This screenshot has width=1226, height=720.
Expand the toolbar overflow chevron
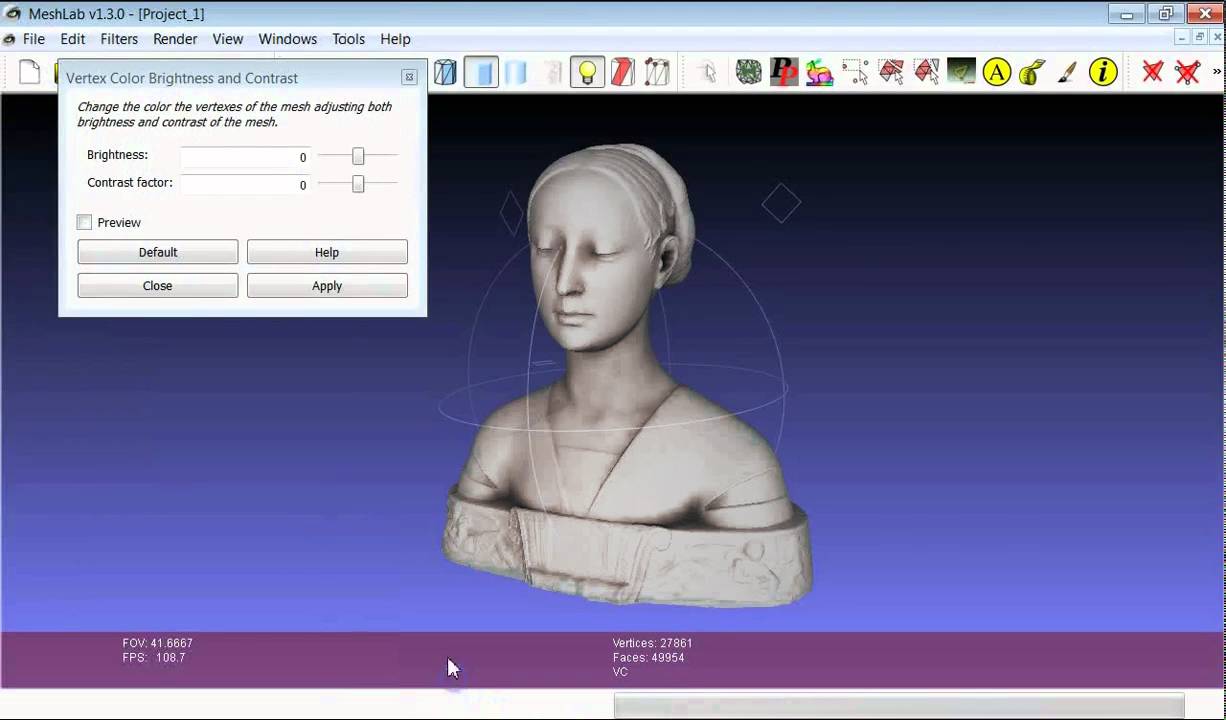[1217, 72]
